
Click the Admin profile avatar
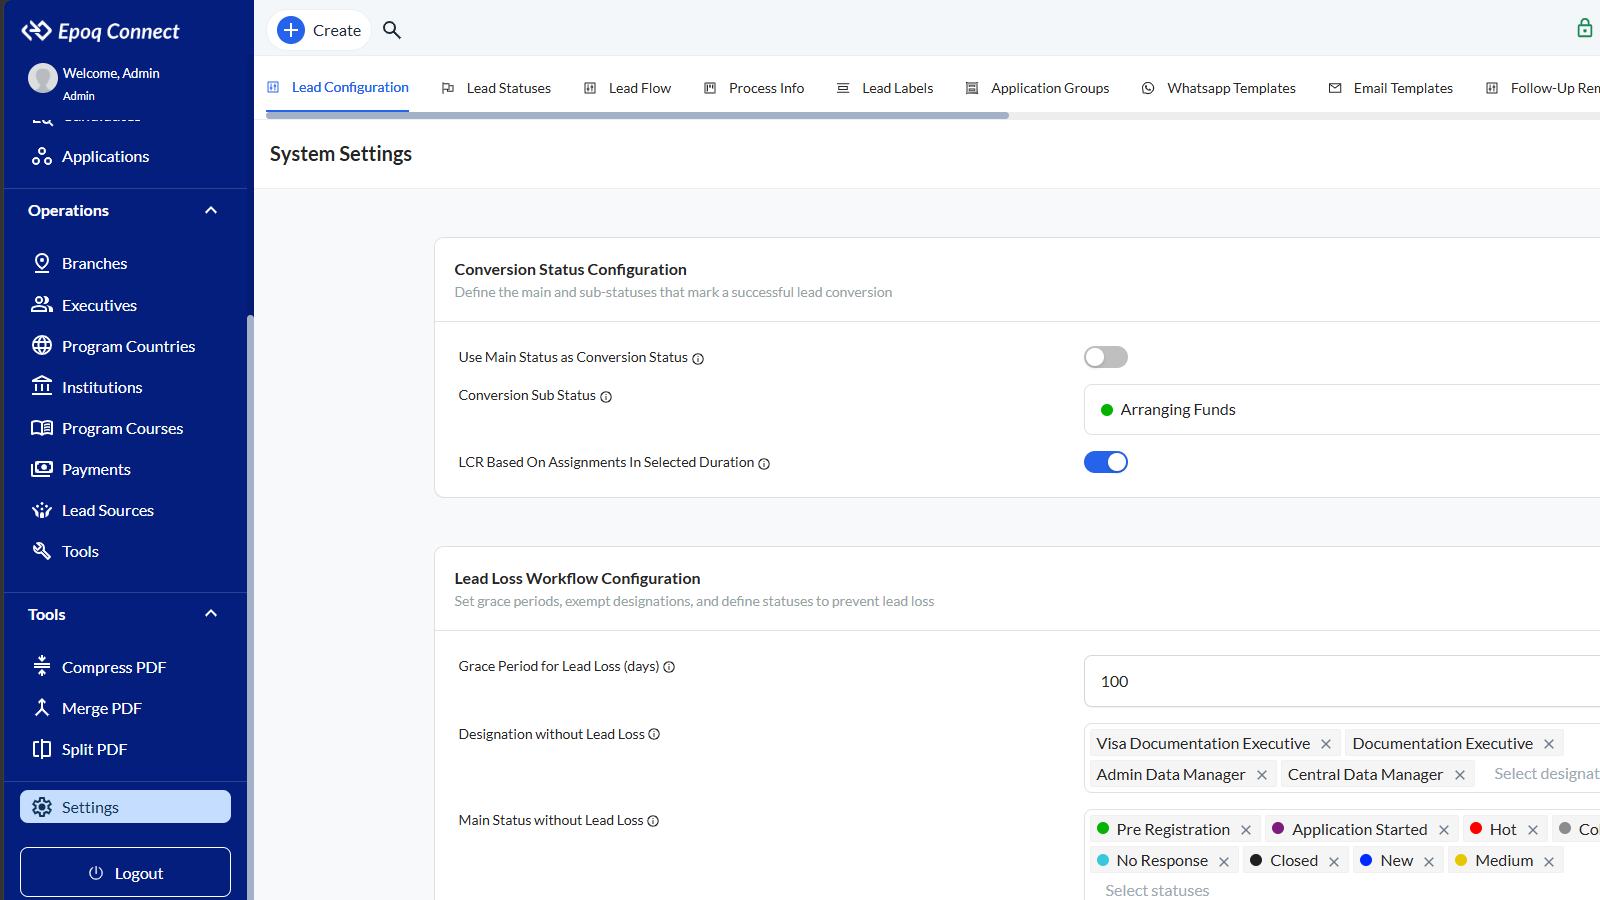coord(43,78)
